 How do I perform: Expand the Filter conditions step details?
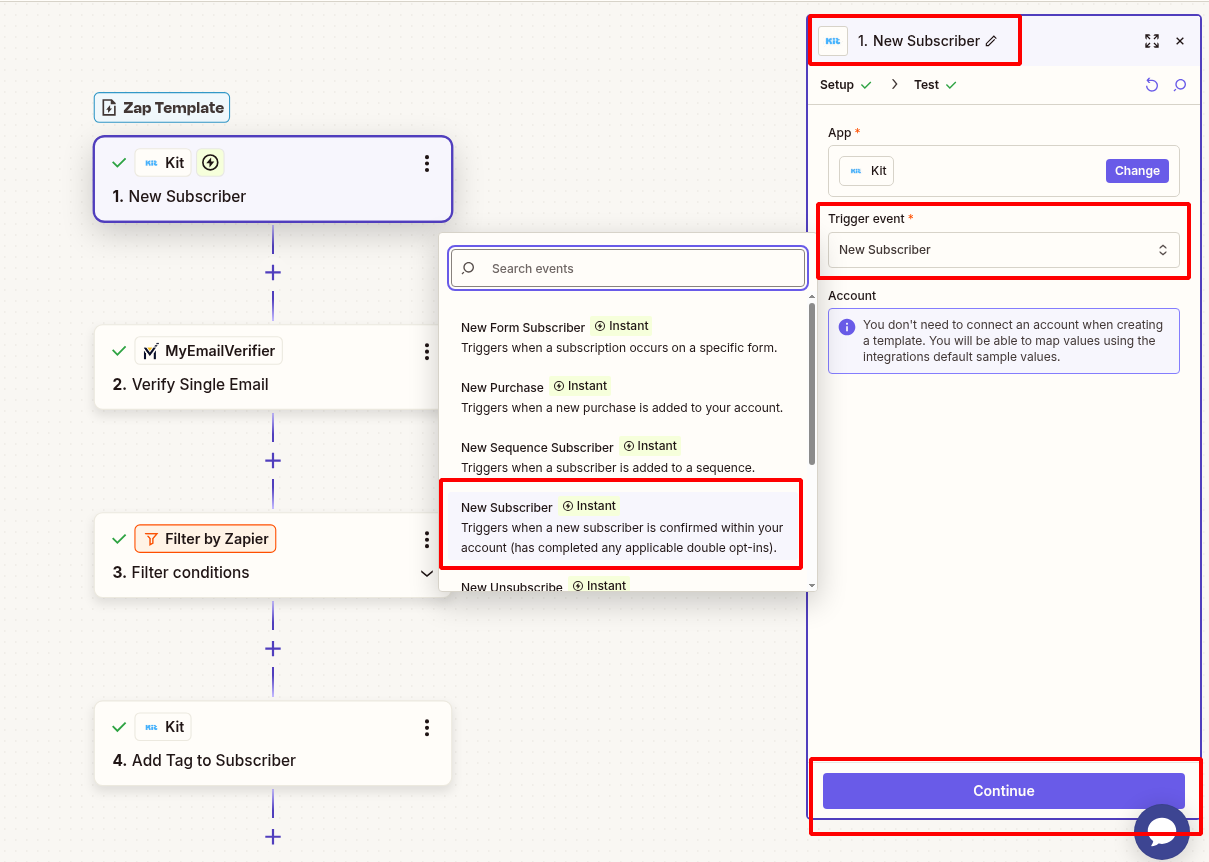pos(427,573)
